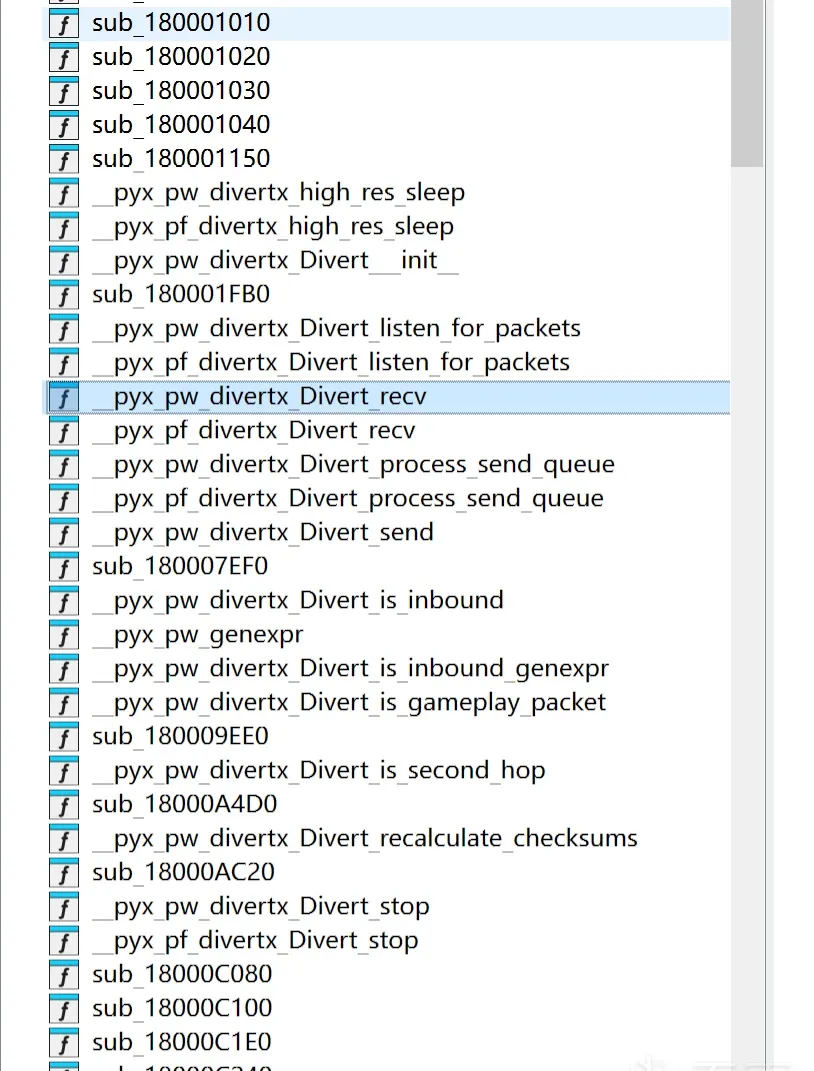Select __pyx_pf_divertx_high_res_sleep function name
The image size is (814, 1071).
tap(273, 226)
